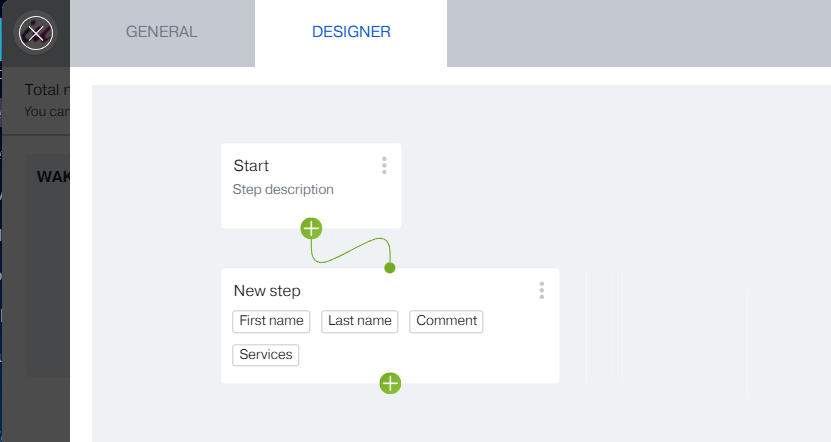Select the Last name field chip
The width and height of the screenshot is (831, 442).
(x=360, y=321)
